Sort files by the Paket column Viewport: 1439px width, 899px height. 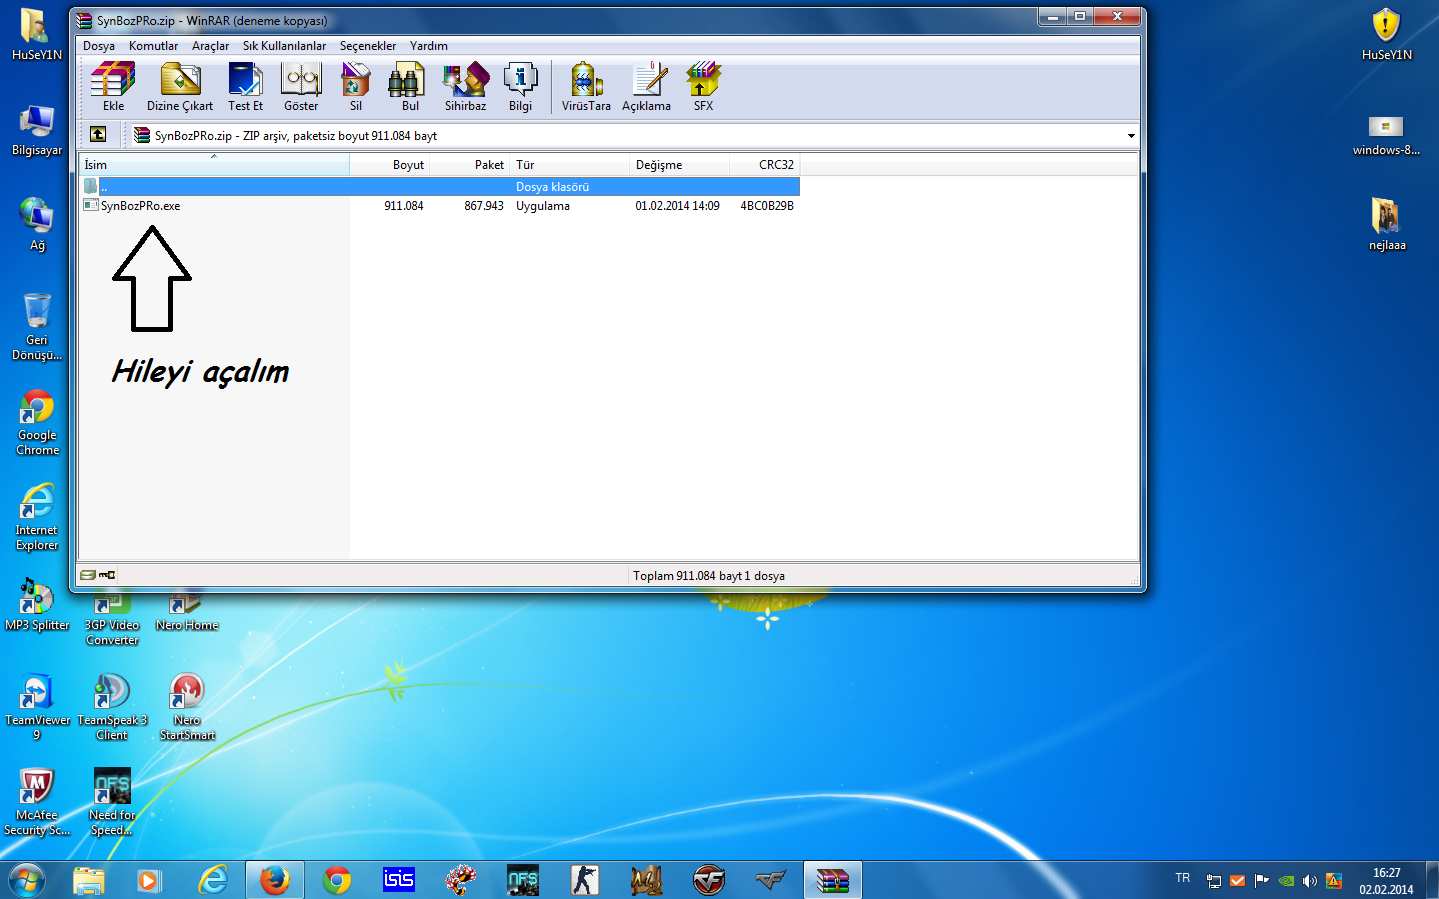point(470,165)
